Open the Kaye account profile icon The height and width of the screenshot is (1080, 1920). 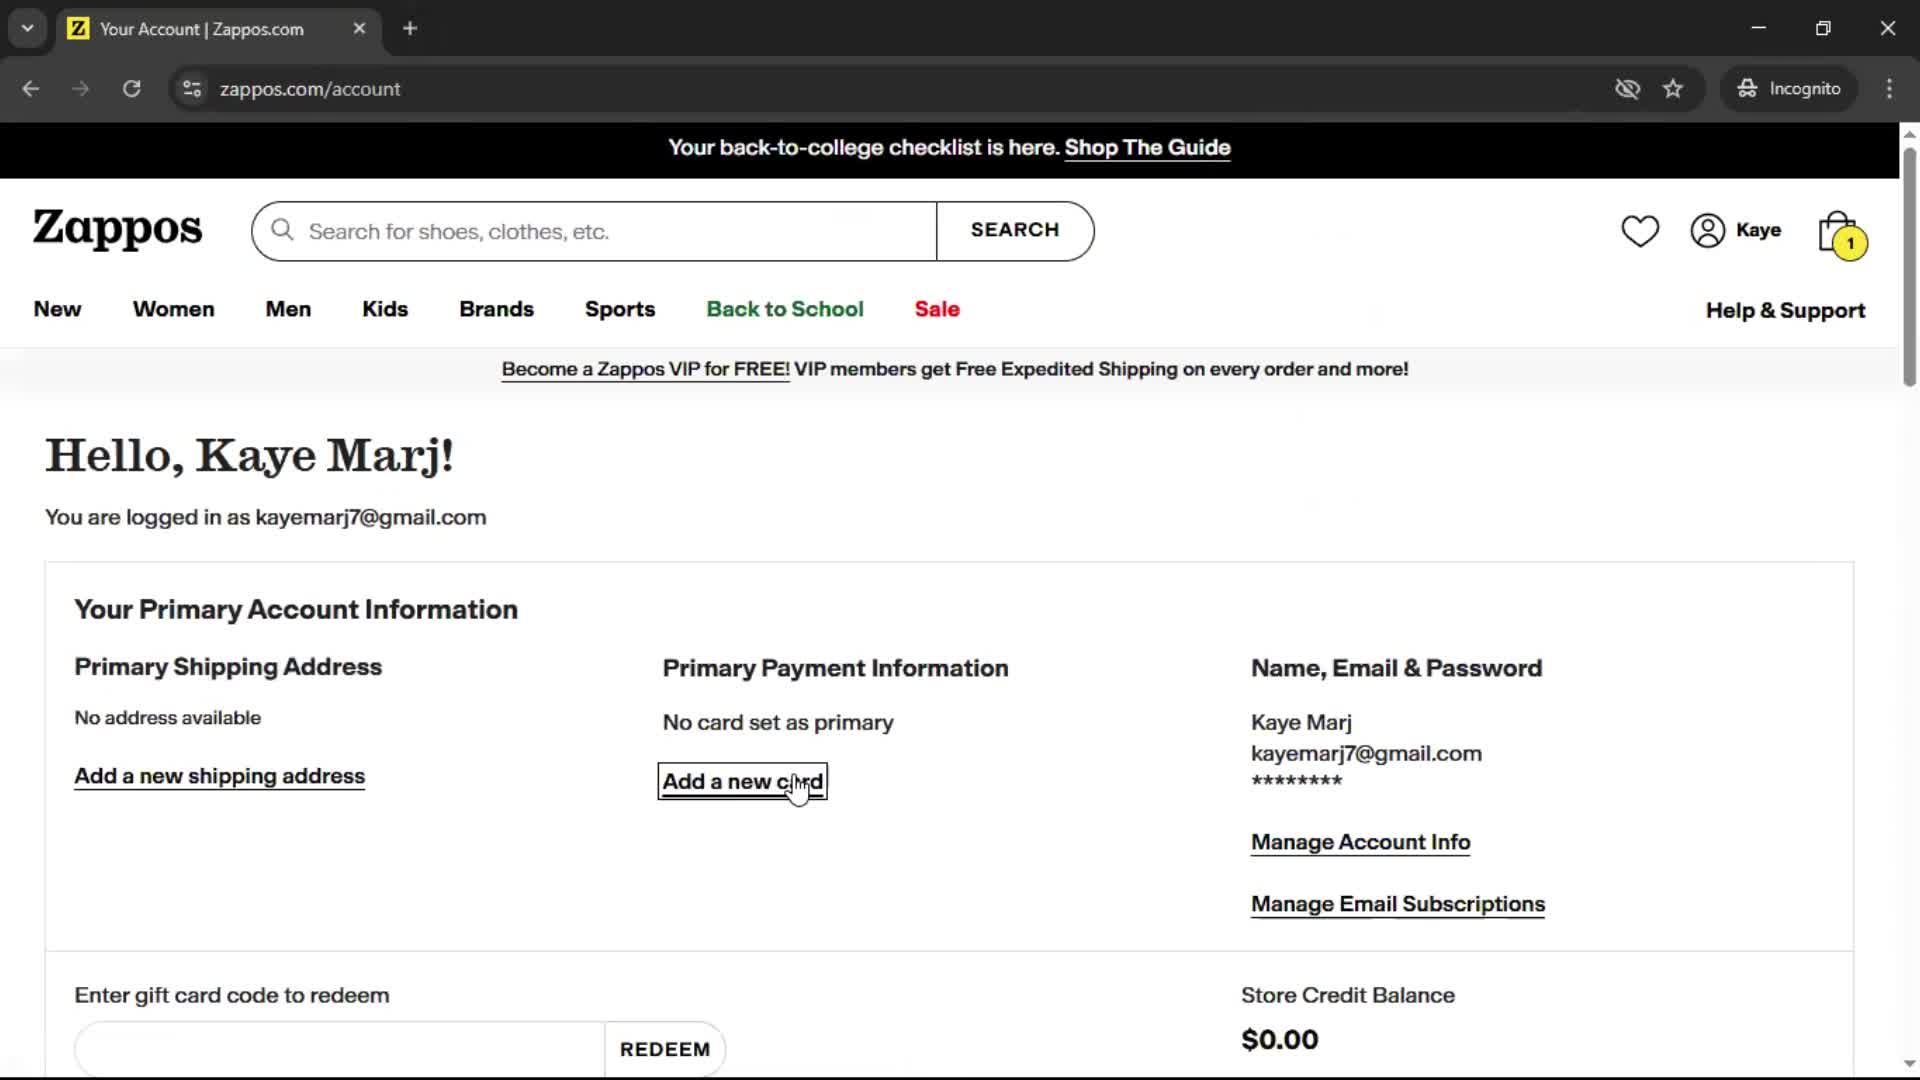pos(1707,230)
